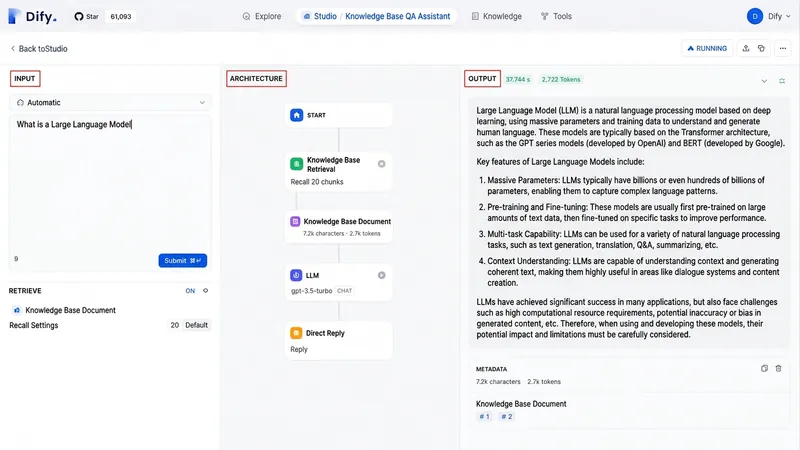The width and height of the screenshot is (800, 450).
Task: Click the INPUT panel label
Action: pos(24,79)
